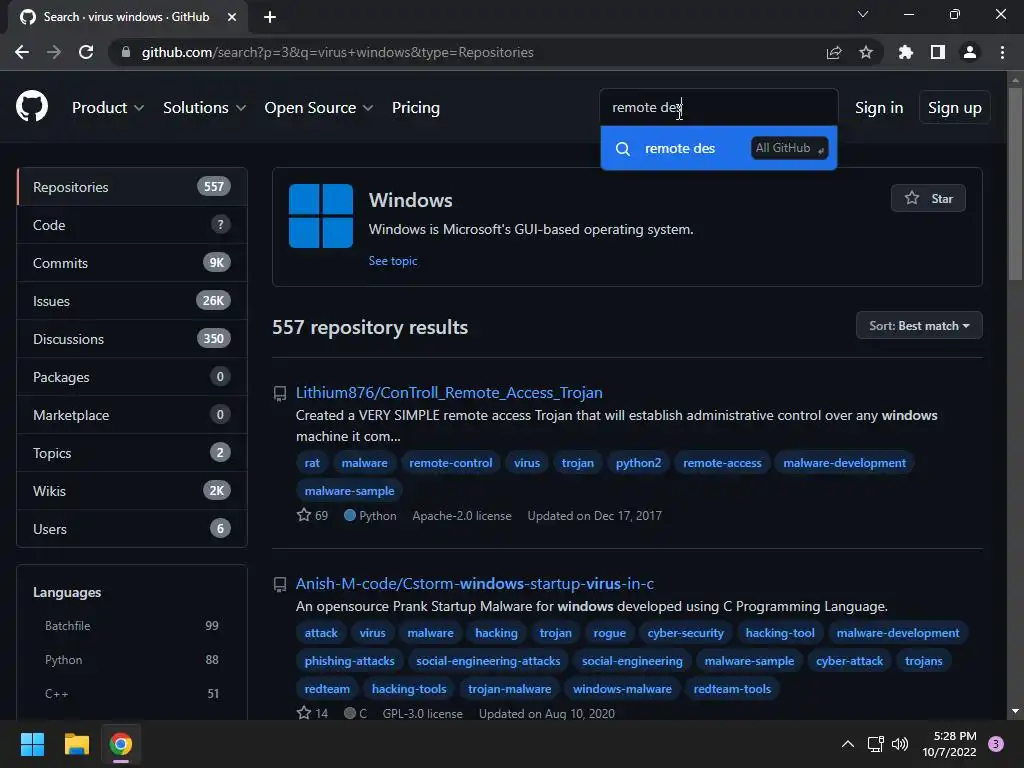The height and width of the screenshot is (768, 1024).
Task: Select the Wikis filter in sidebar
Action: tap(132, 490)
